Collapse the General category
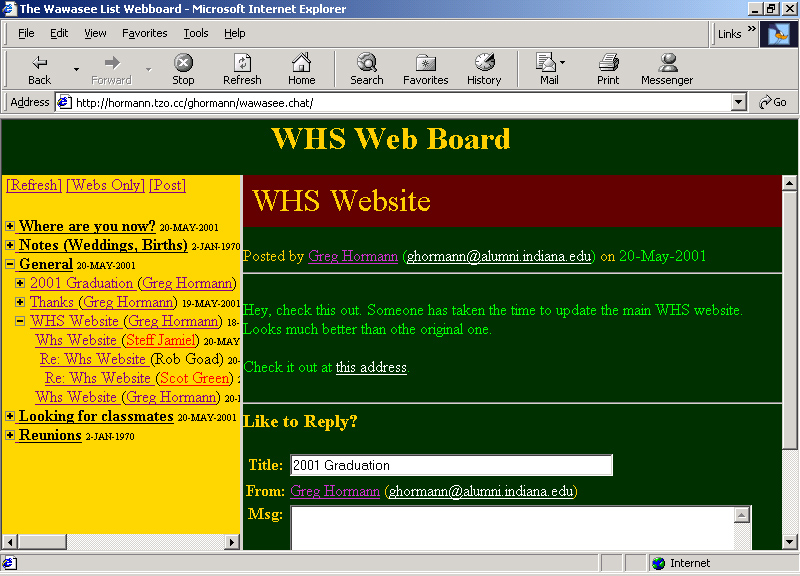Viewport: 800px width, 576px height. [x=10, y=265]
